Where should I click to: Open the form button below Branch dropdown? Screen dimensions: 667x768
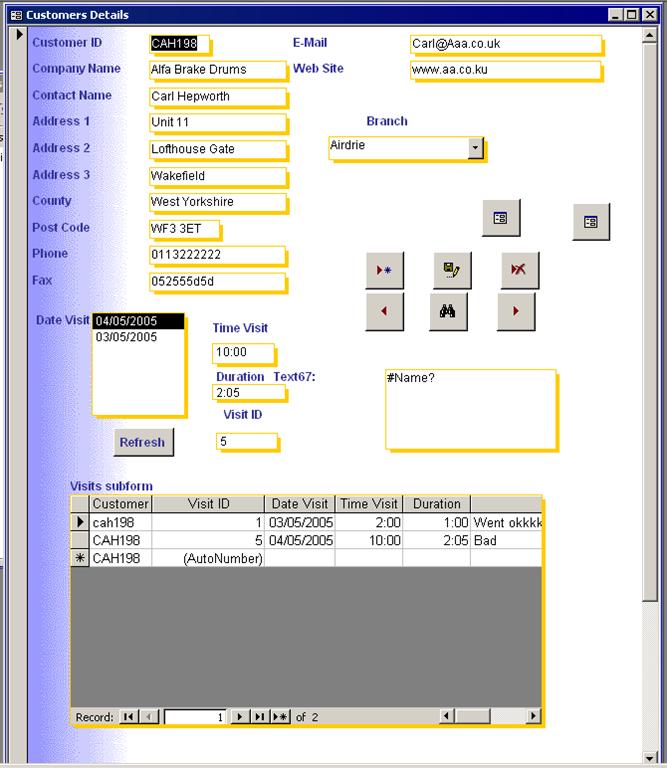point(501,218)
